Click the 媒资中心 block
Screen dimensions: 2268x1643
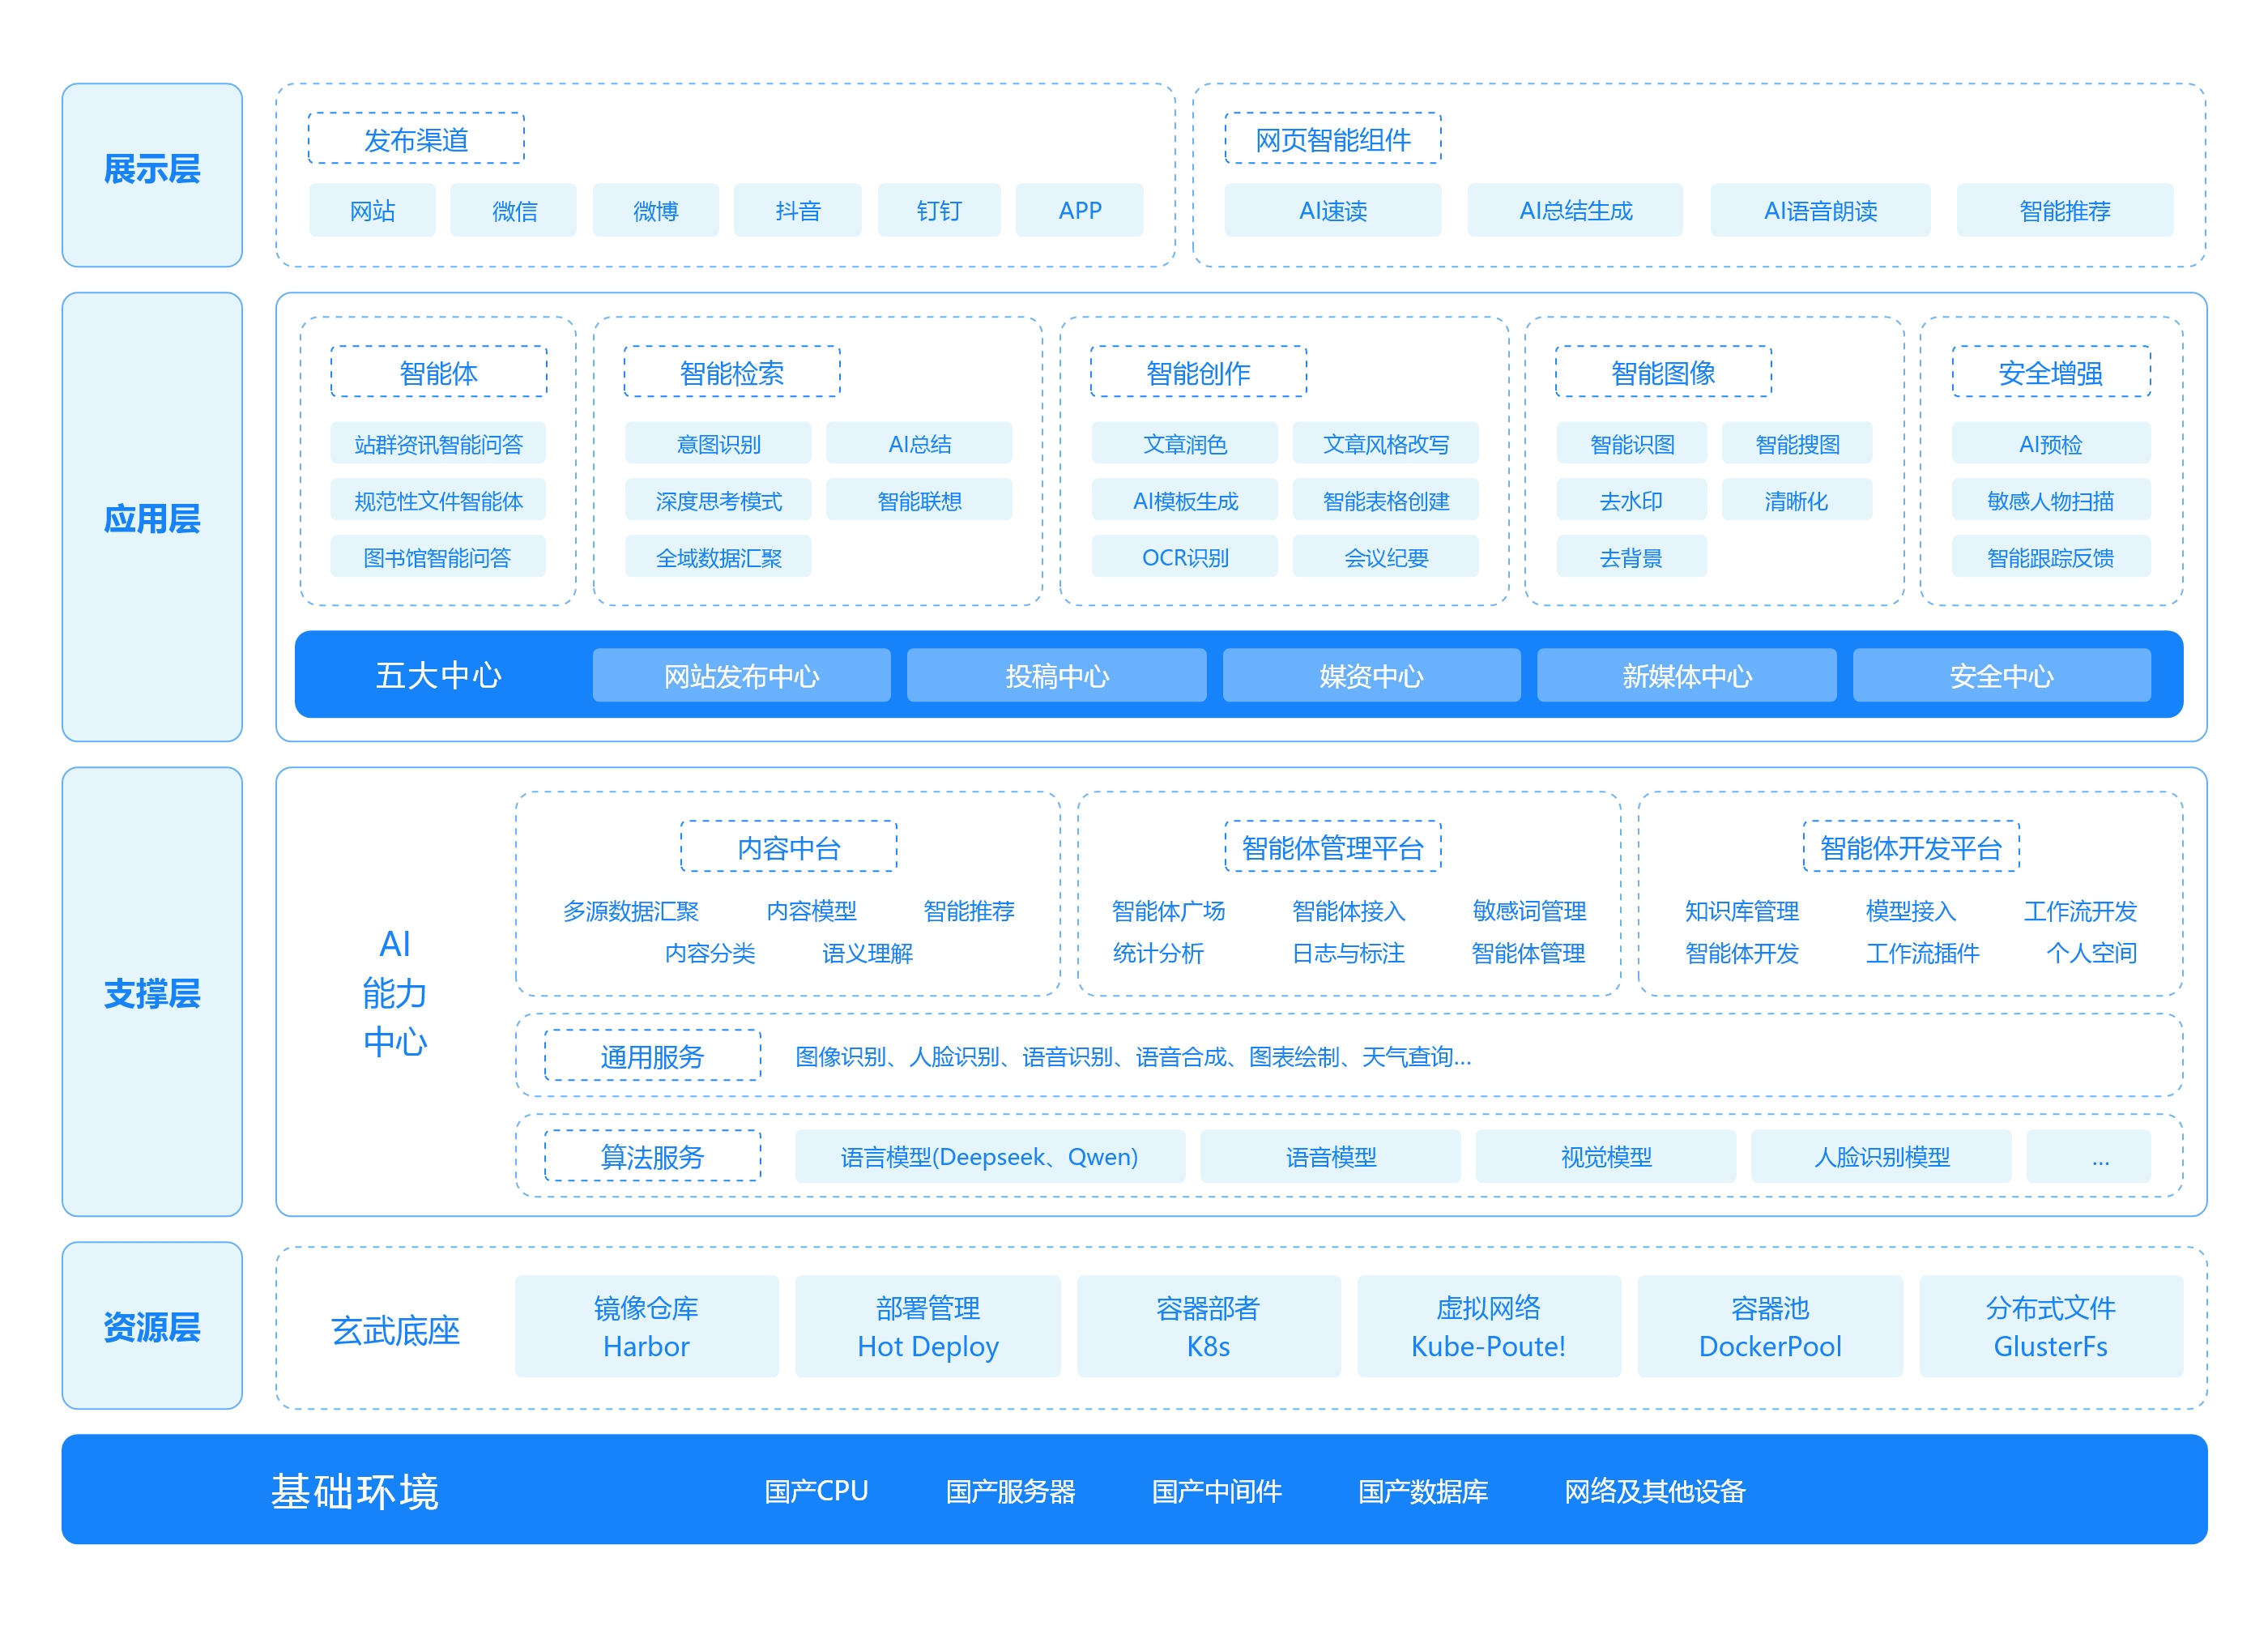(1371, 676)
